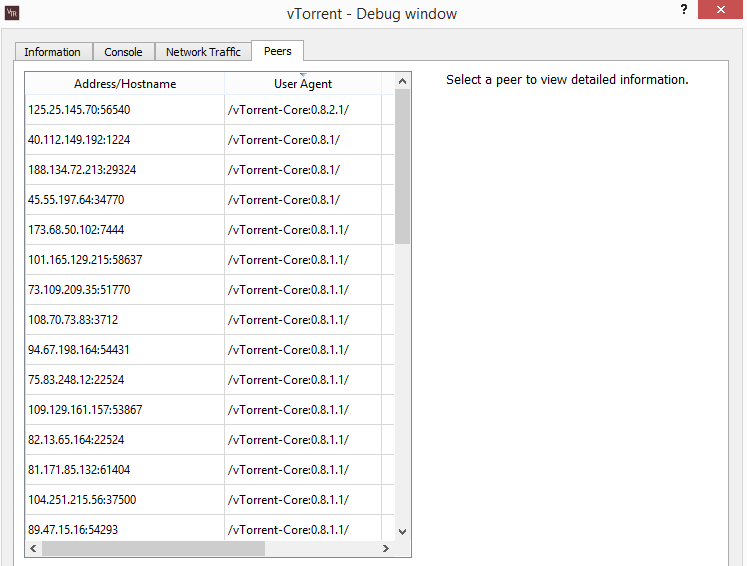Screen dimensions: 747x566
Task: Select peer 94.67.198.164:54431
Action: point(125,350)
